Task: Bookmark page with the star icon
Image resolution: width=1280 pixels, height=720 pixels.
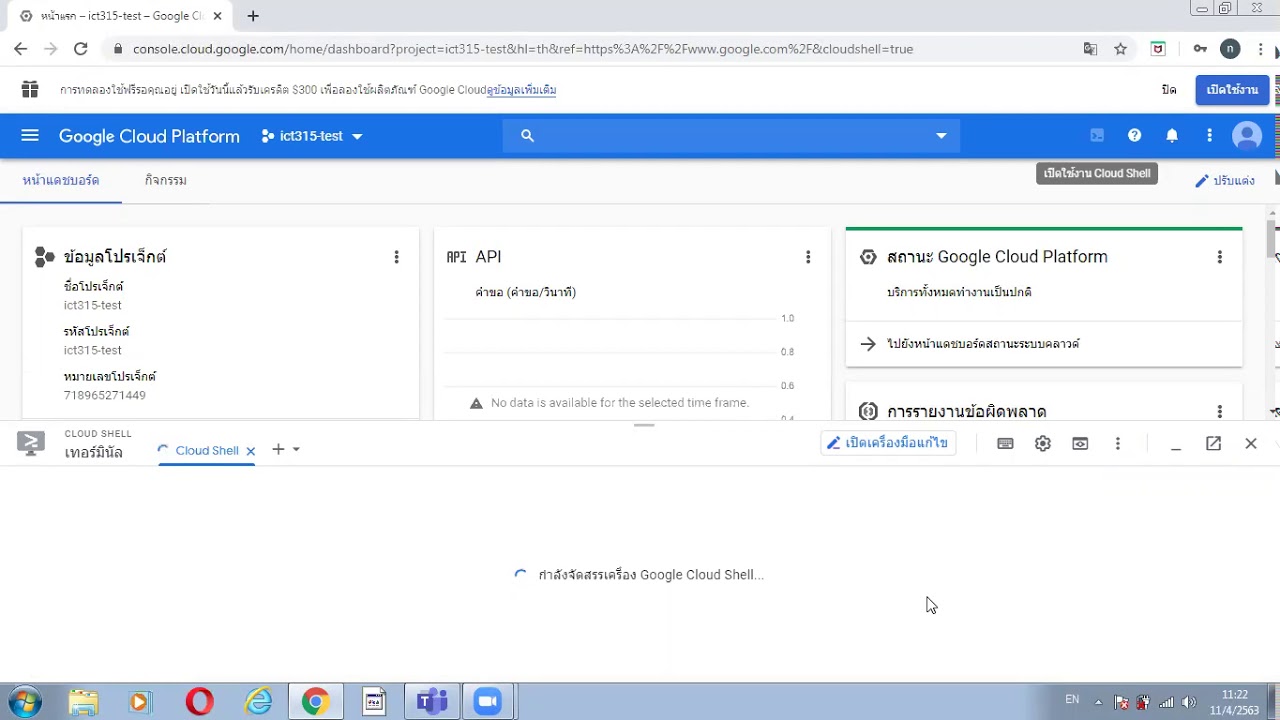Action: pyautogui.click(x=1121, y=49)
